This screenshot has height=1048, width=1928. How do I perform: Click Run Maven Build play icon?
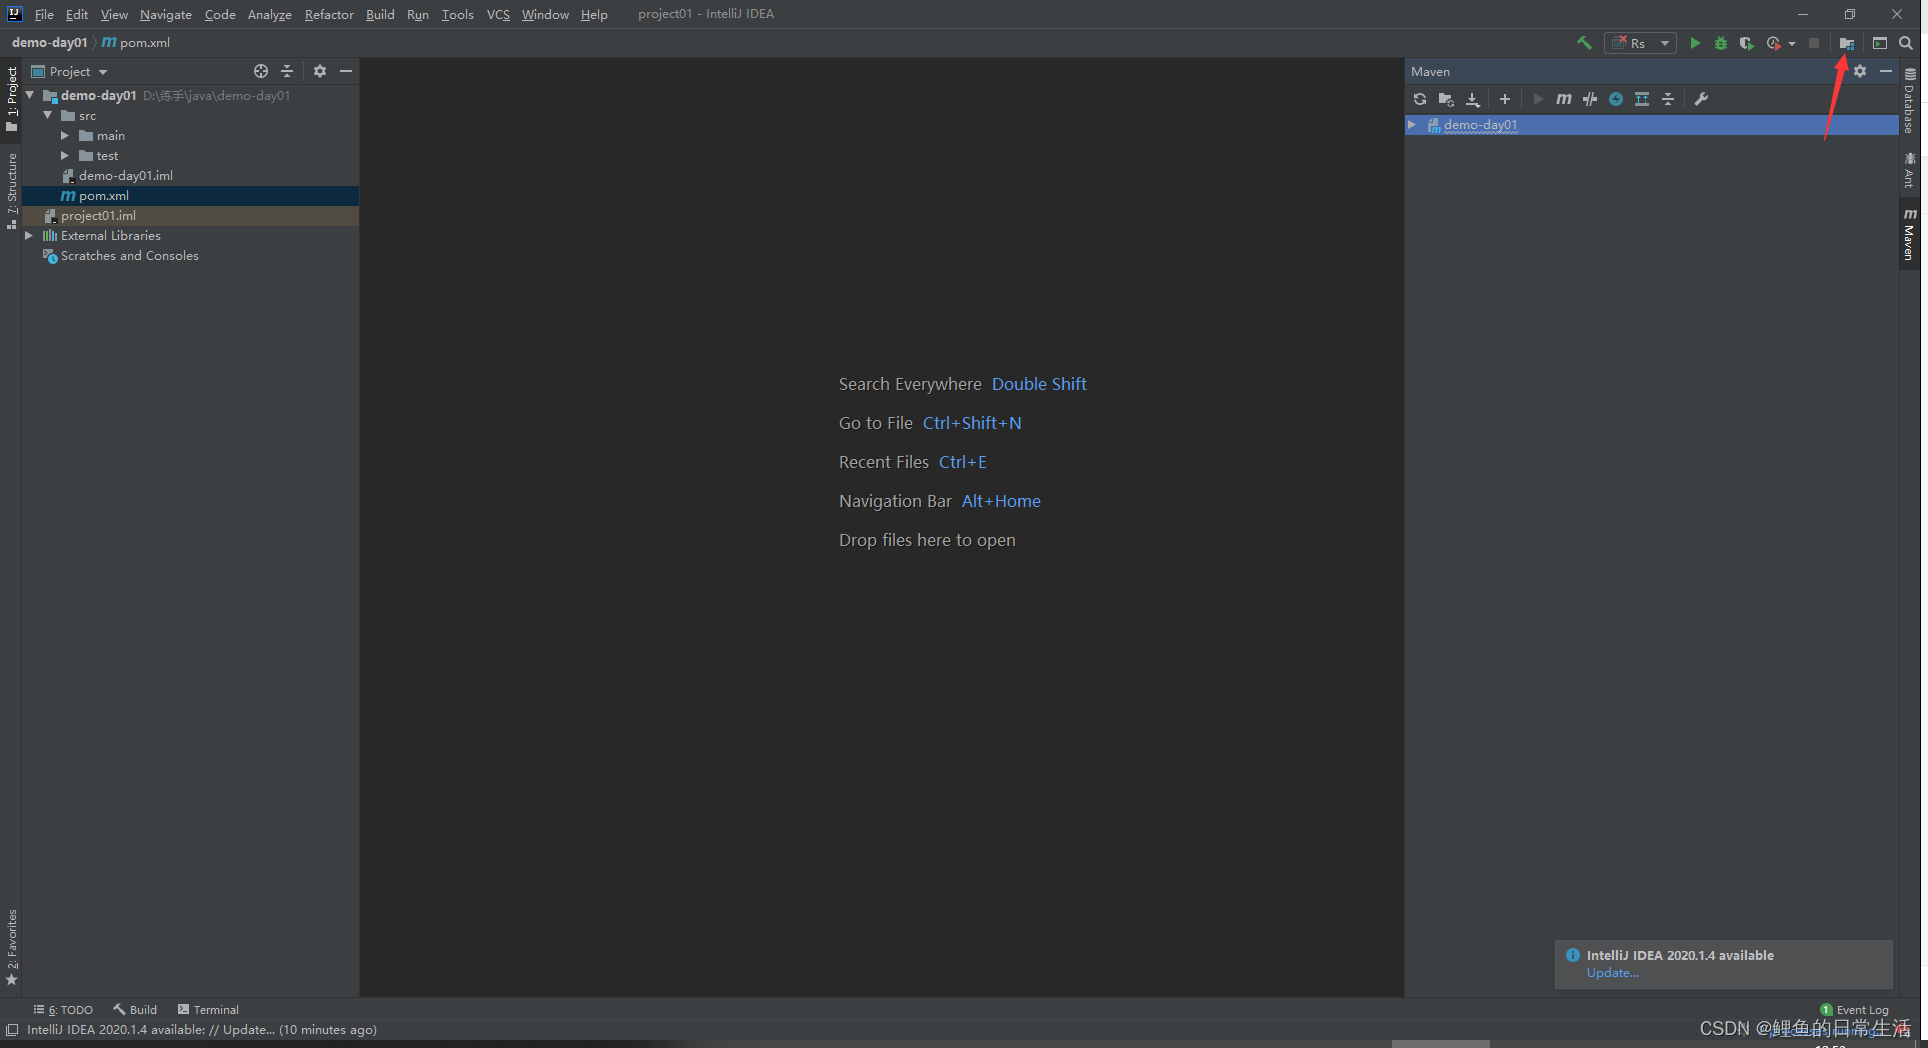click(x=1538, y=99)
